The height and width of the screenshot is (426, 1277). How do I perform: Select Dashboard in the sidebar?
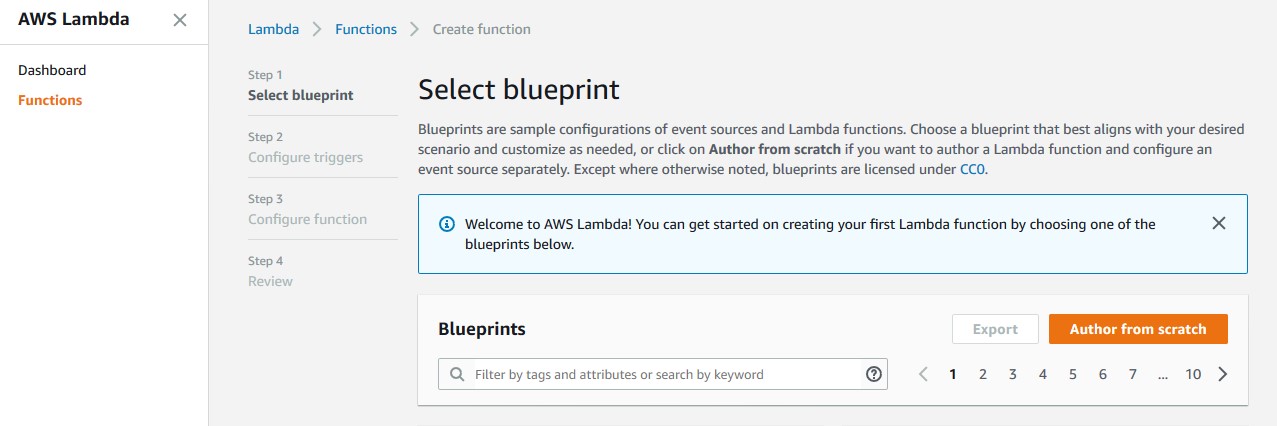tap(52, 70)
